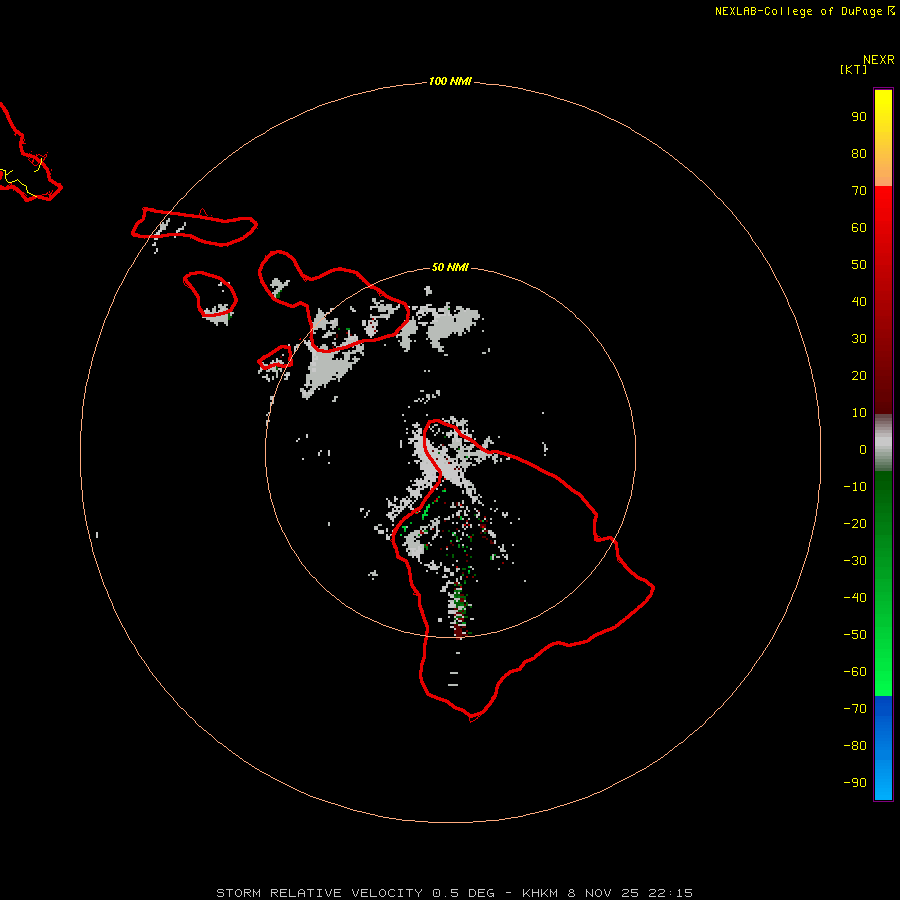
Task: Click the 60 value on the velocity scale
Action: click(x=859, y=228)
